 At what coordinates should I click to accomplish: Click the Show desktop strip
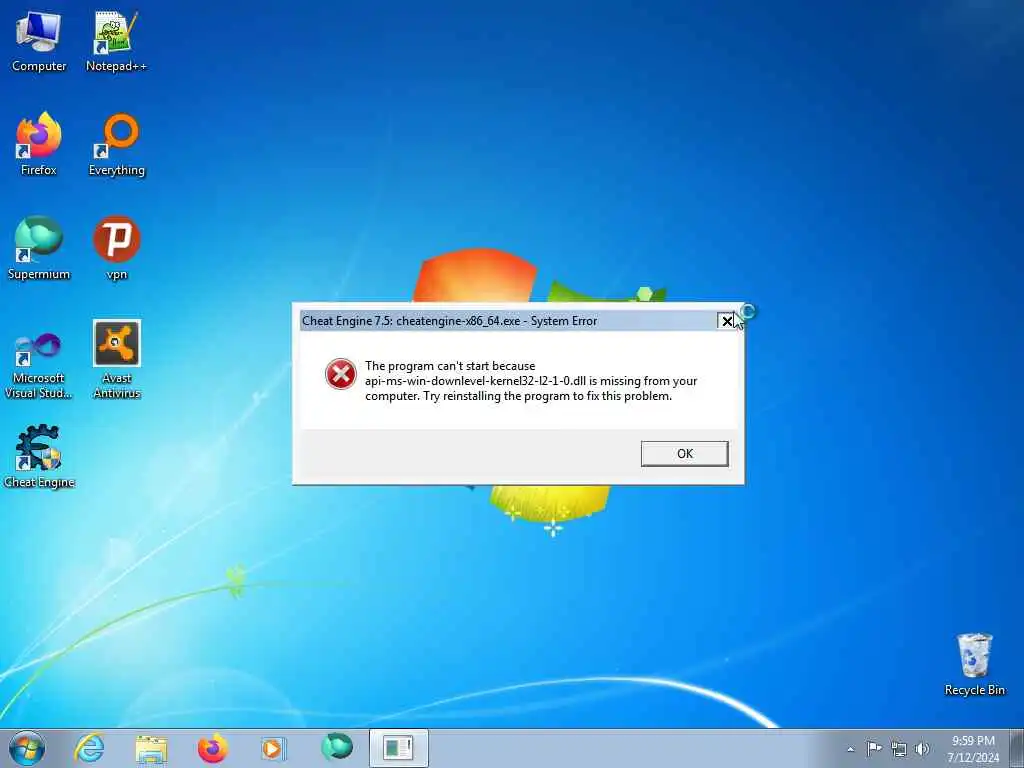coord(1017,748)
